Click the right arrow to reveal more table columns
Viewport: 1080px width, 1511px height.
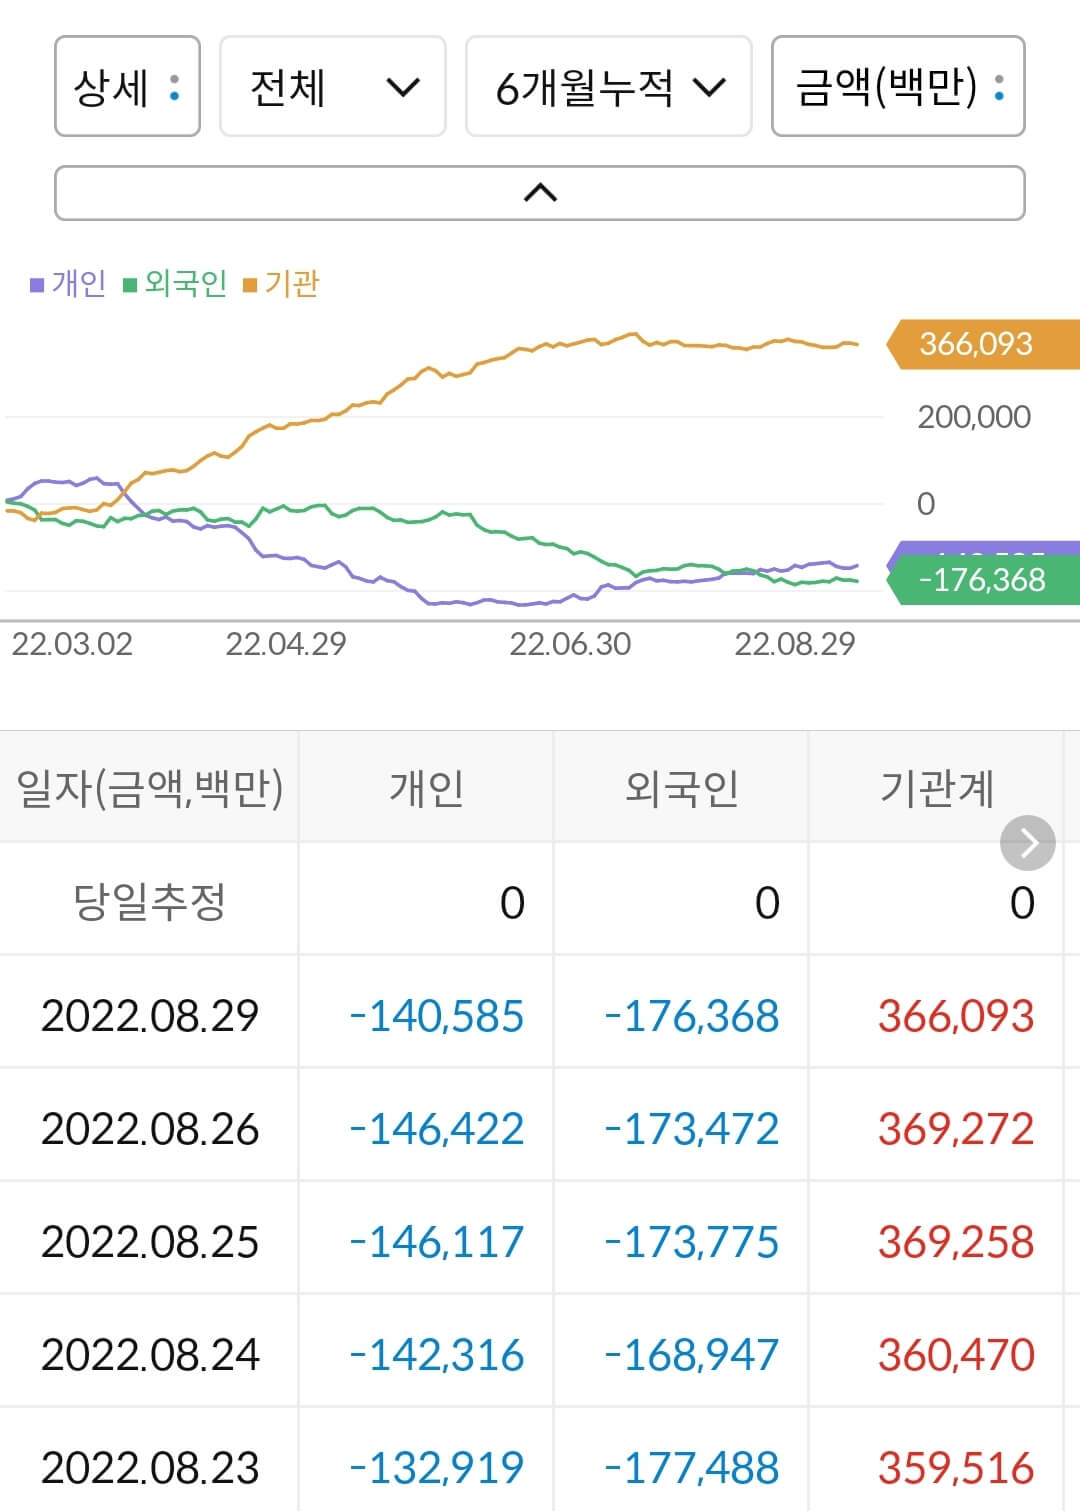[x=1027, y=843]
